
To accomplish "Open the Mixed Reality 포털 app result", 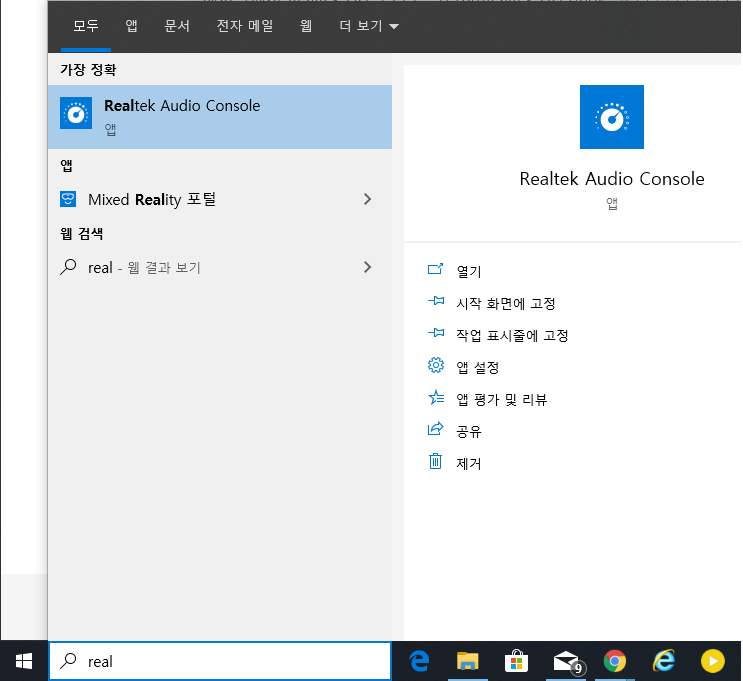I will point(220,200).
